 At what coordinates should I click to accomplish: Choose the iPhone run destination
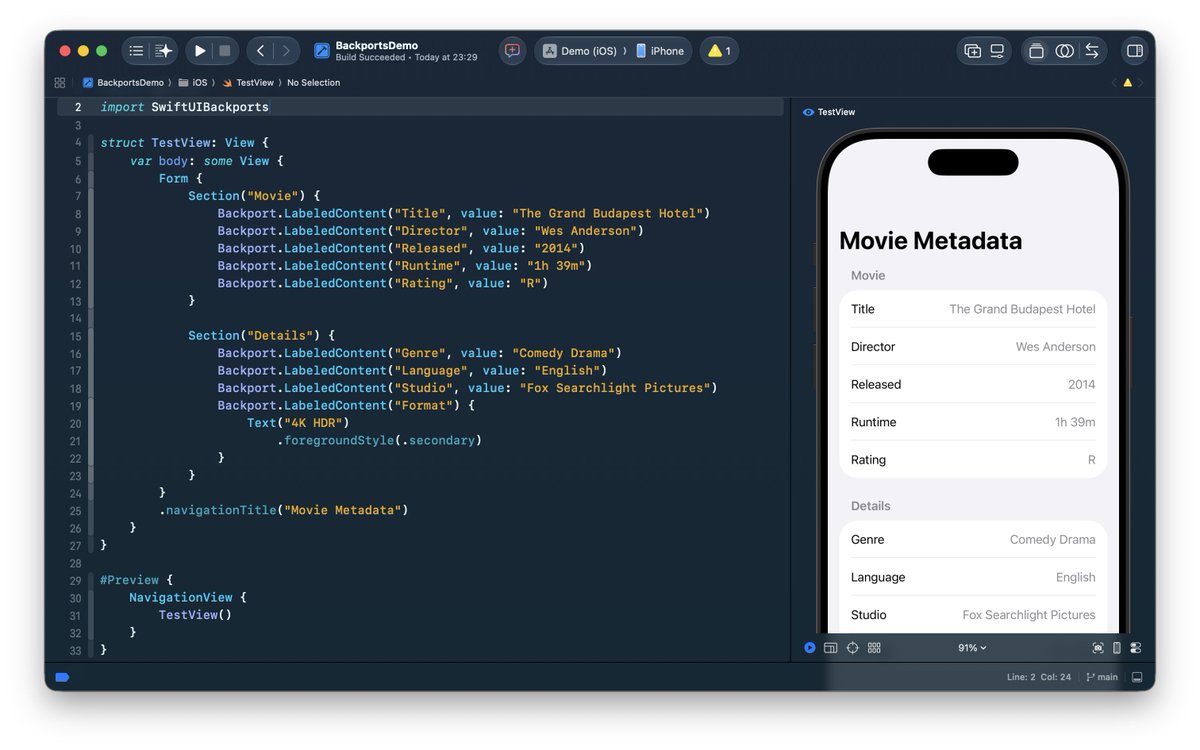click(660, 51)
